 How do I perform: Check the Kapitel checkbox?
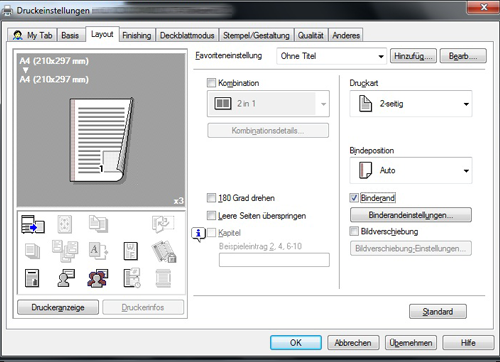pyautogui.click(x=211, y=233)
